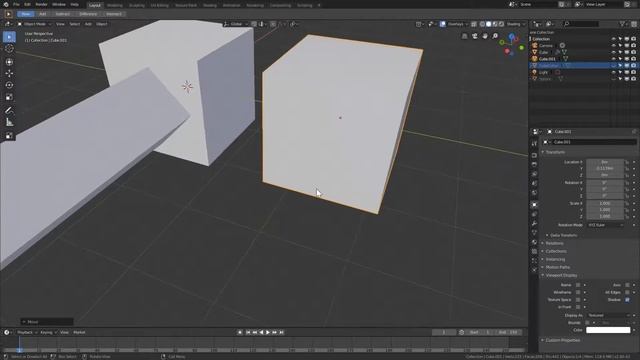Screen dimensions: 640x360
Task: Open the viewport Add menu
Action: click(x=88, y=24)
